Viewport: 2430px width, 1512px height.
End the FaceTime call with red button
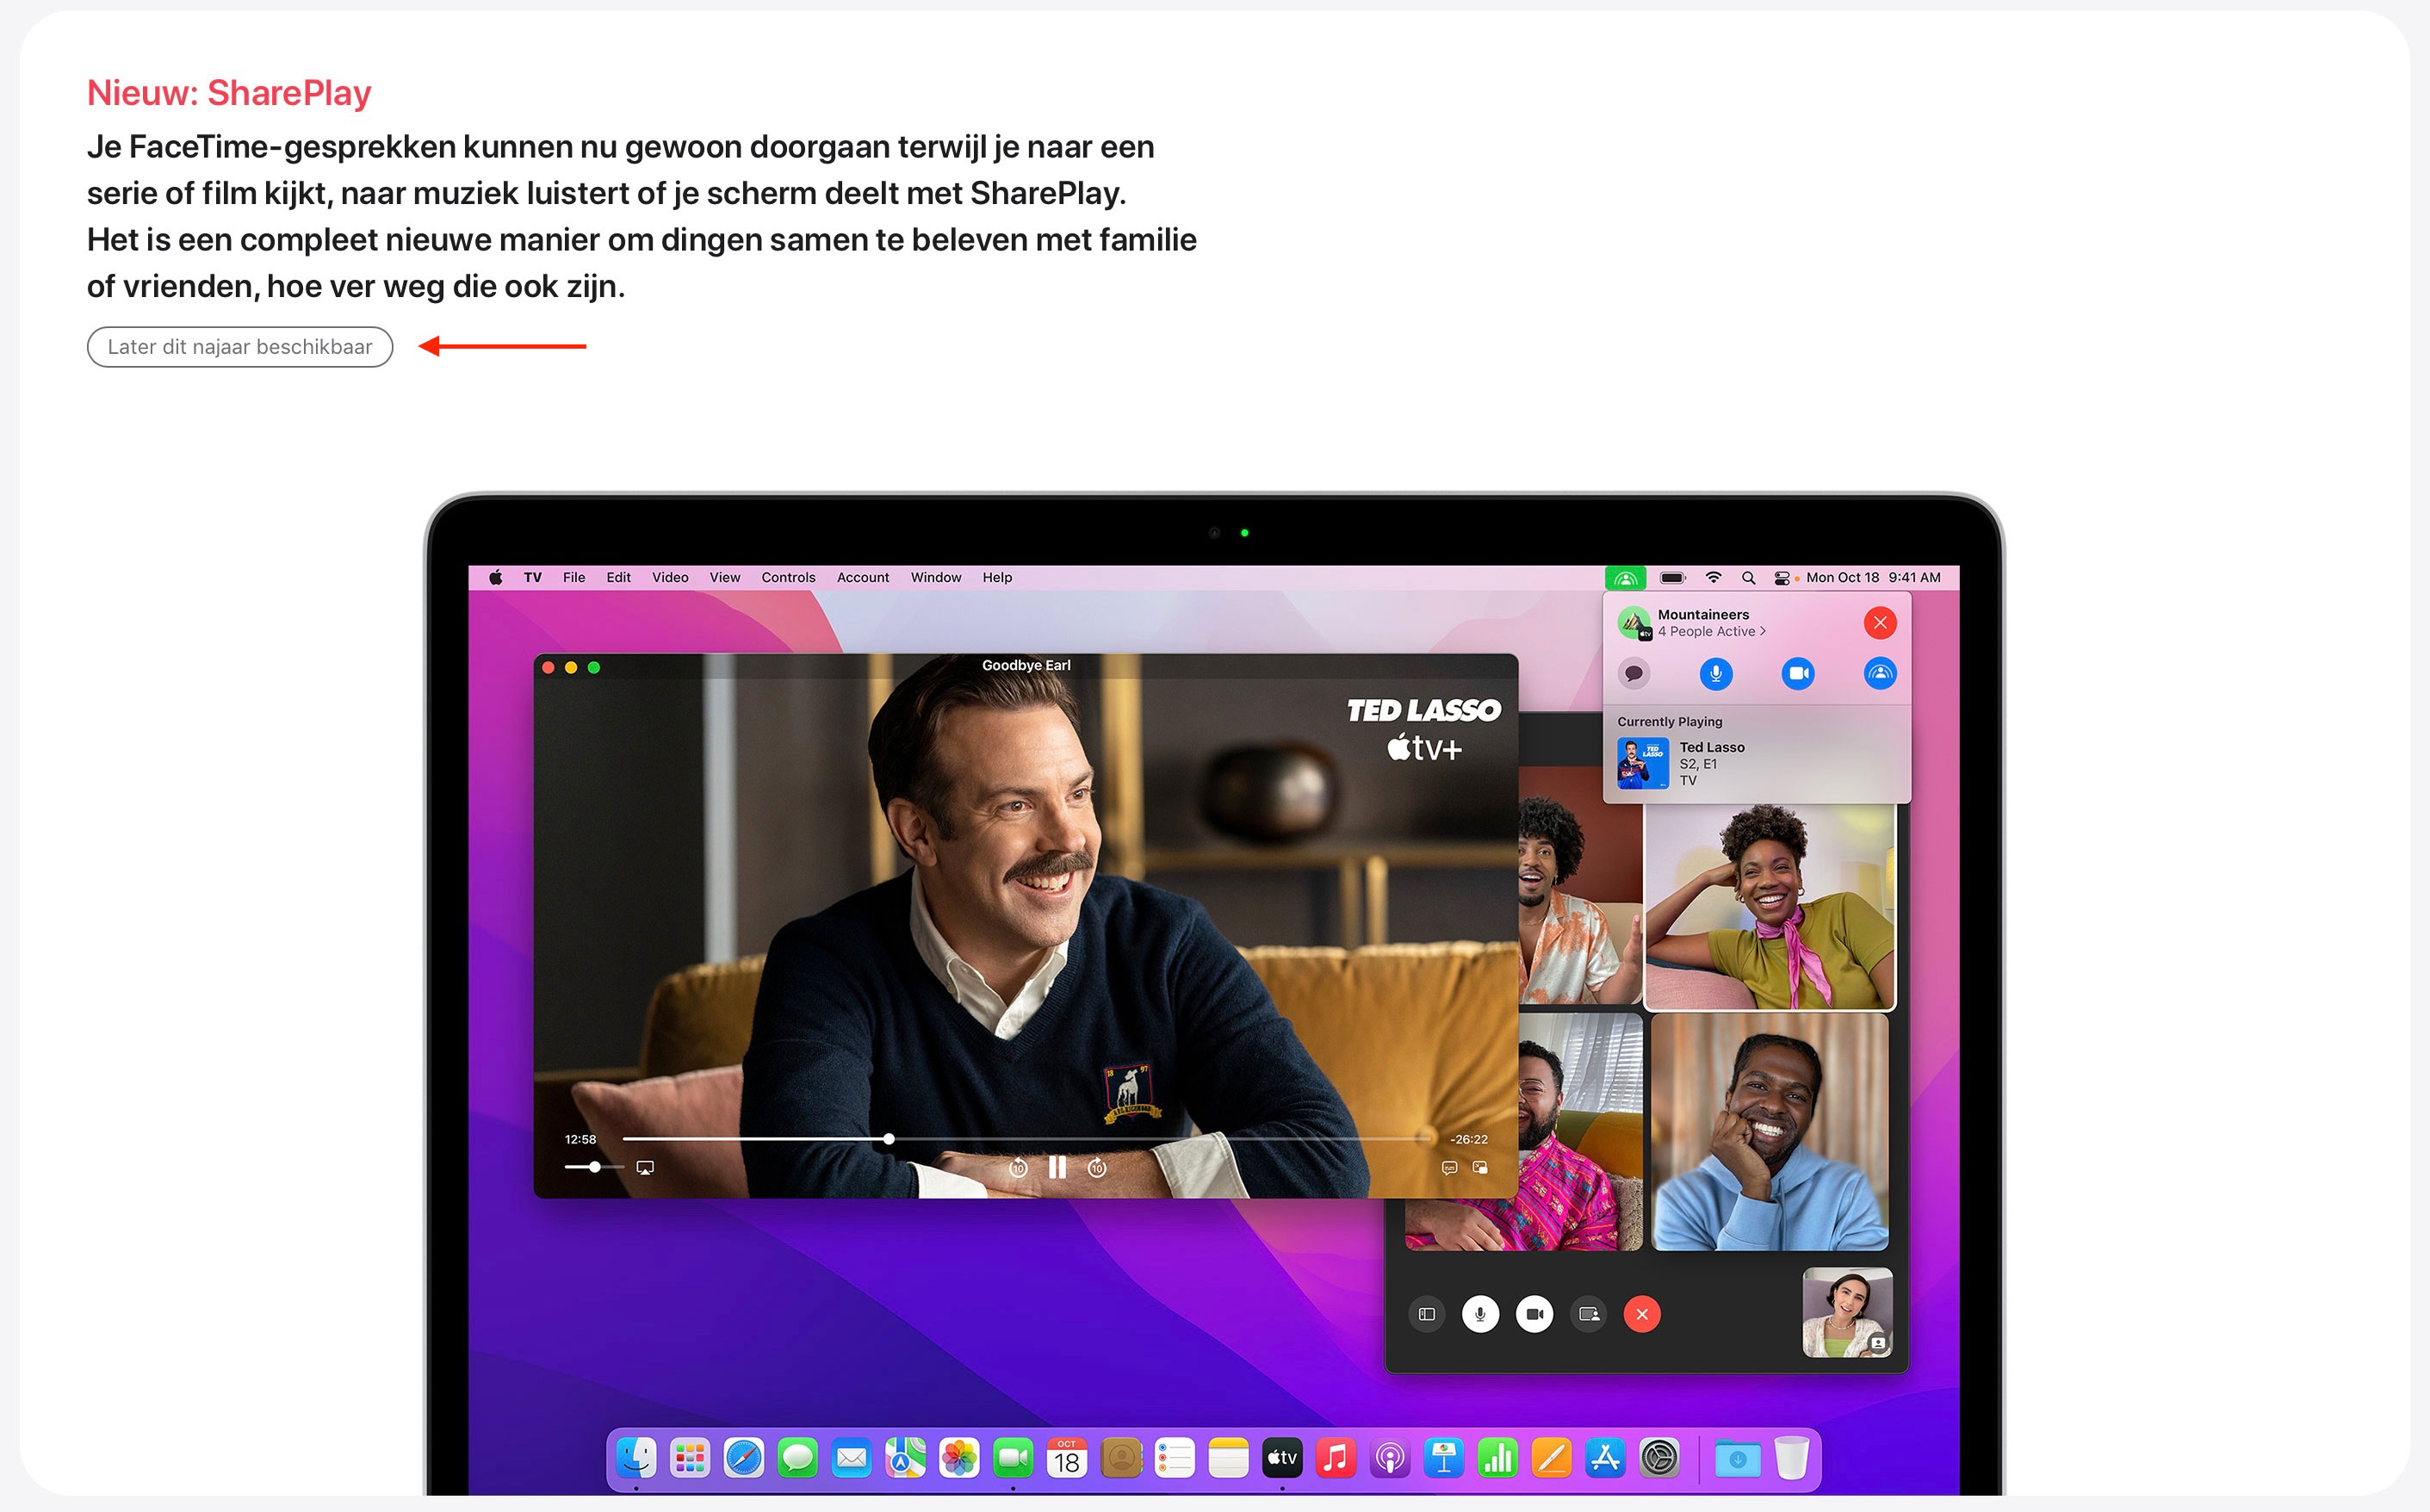pyautogui.click(x=1642, y=1314)
